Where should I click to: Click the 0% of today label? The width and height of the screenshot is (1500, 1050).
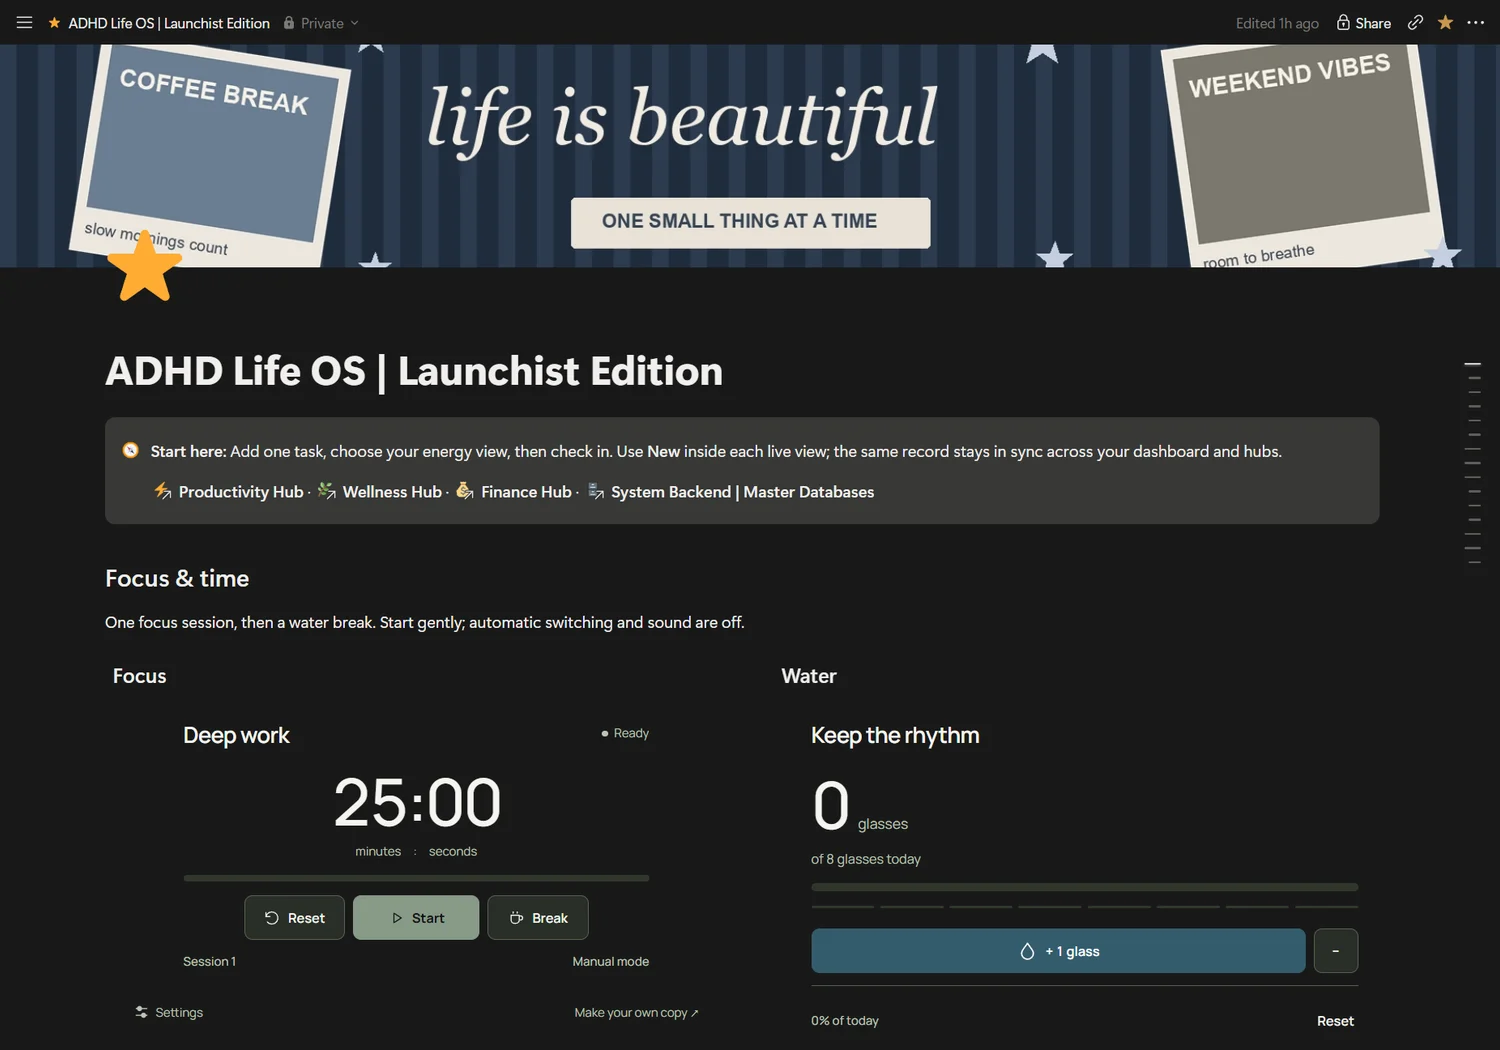[x=845, y=1021]
